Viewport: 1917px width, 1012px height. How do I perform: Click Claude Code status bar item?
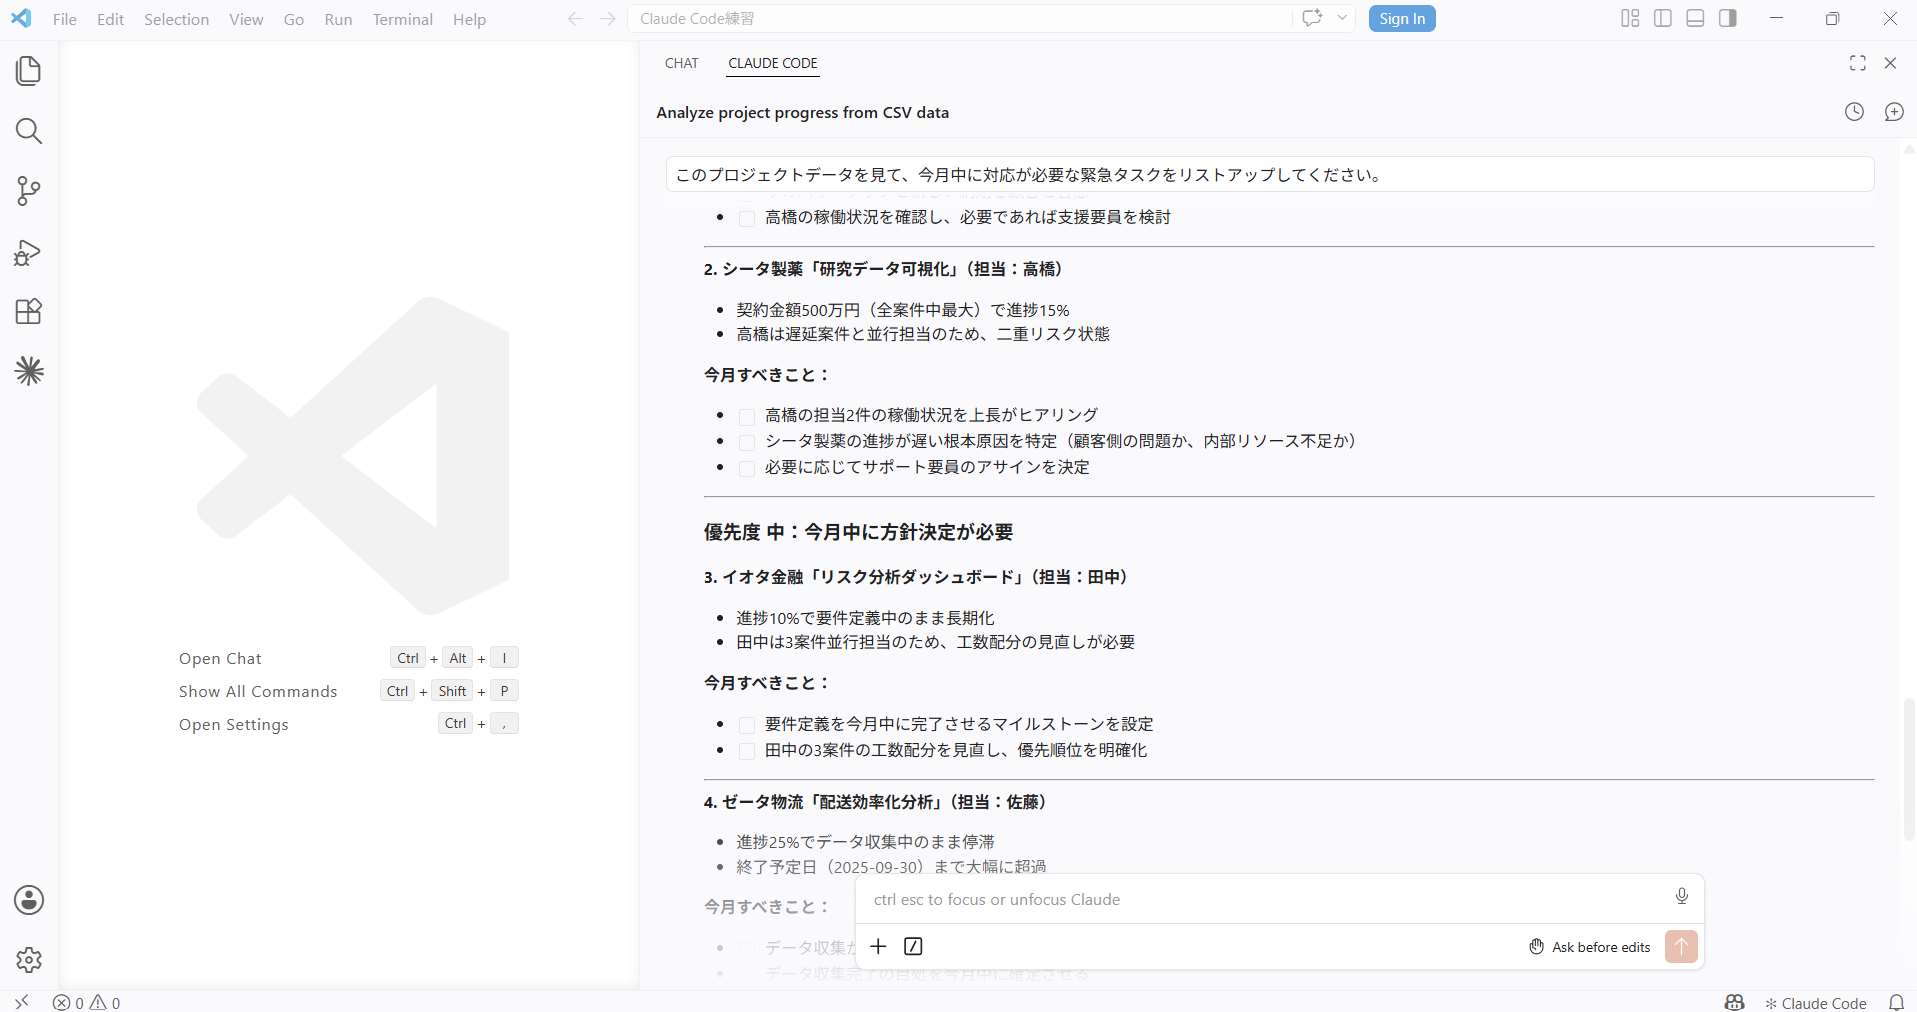1816,1002
